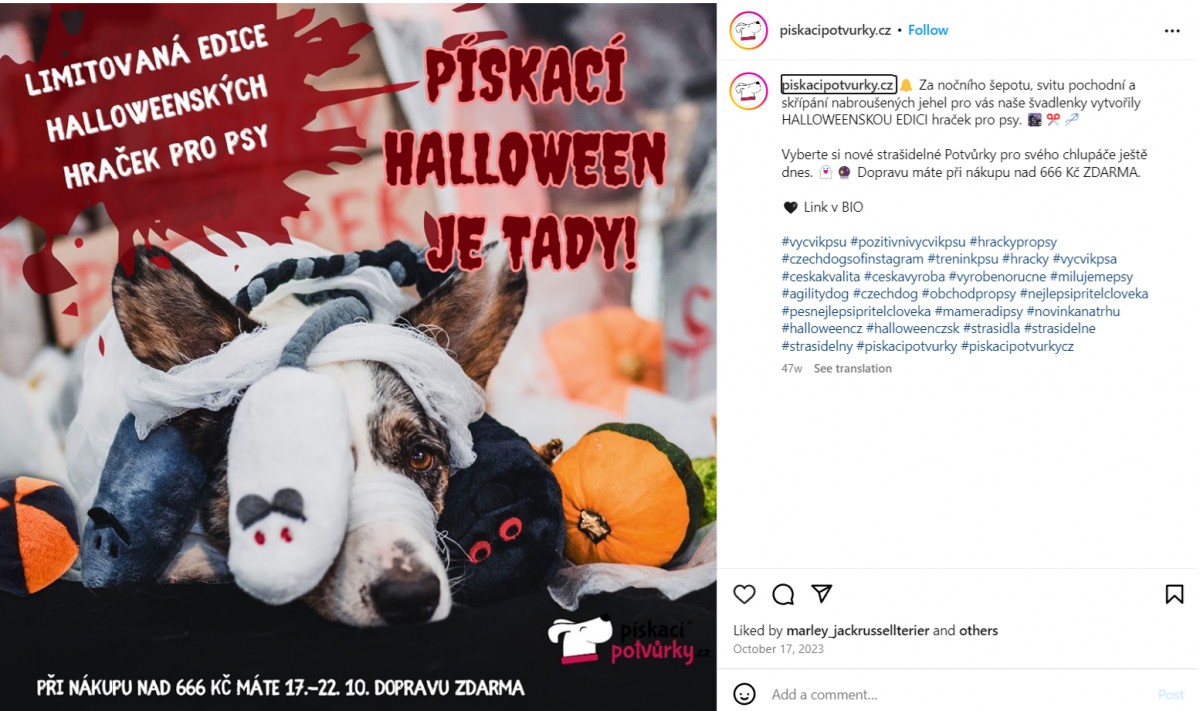Follow the piskacipotvurky.cz account
The height and width of the screenshot is (711, 1200).
coord(928,30)
